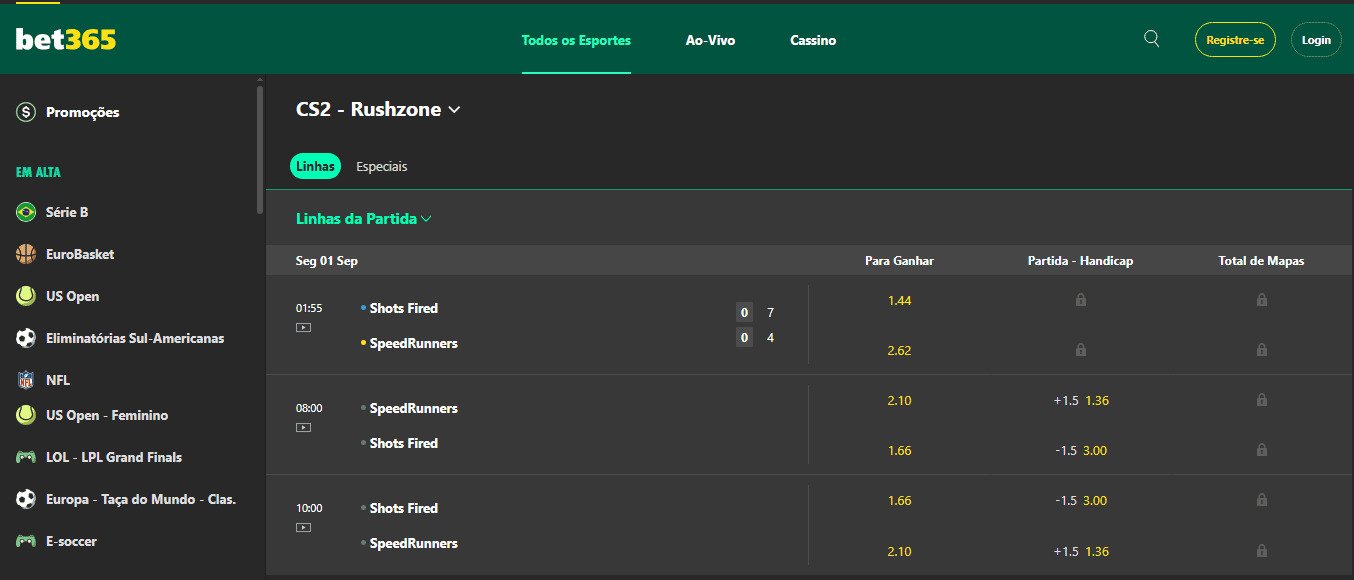Click the NFL shield icon

coord(26,380)
